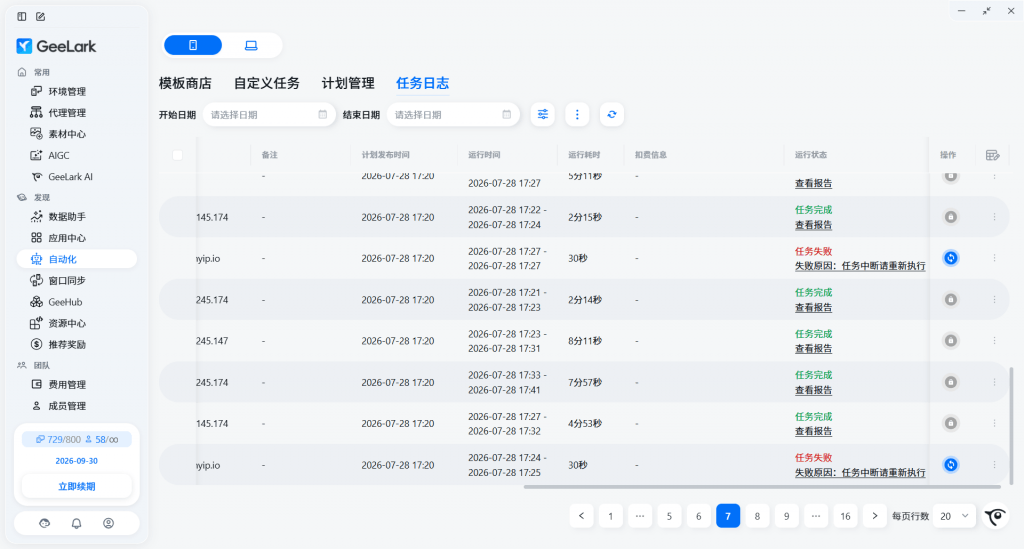This screenshot has height=549, width=1024.
Task: Toggle the sidebar collapse icon
Action: (x=22, y=16)
